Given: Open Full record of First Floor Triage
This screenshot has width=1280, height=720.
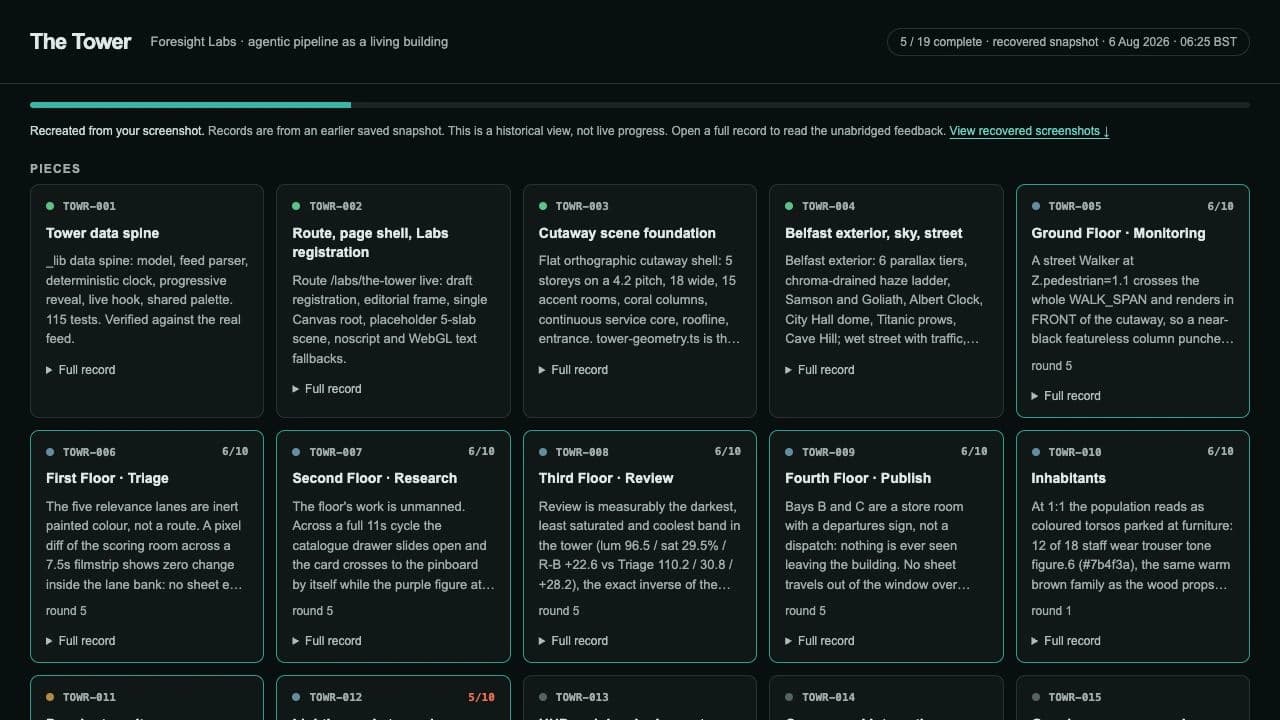Looking at the screenshot, I should click(x=81, y=641).
